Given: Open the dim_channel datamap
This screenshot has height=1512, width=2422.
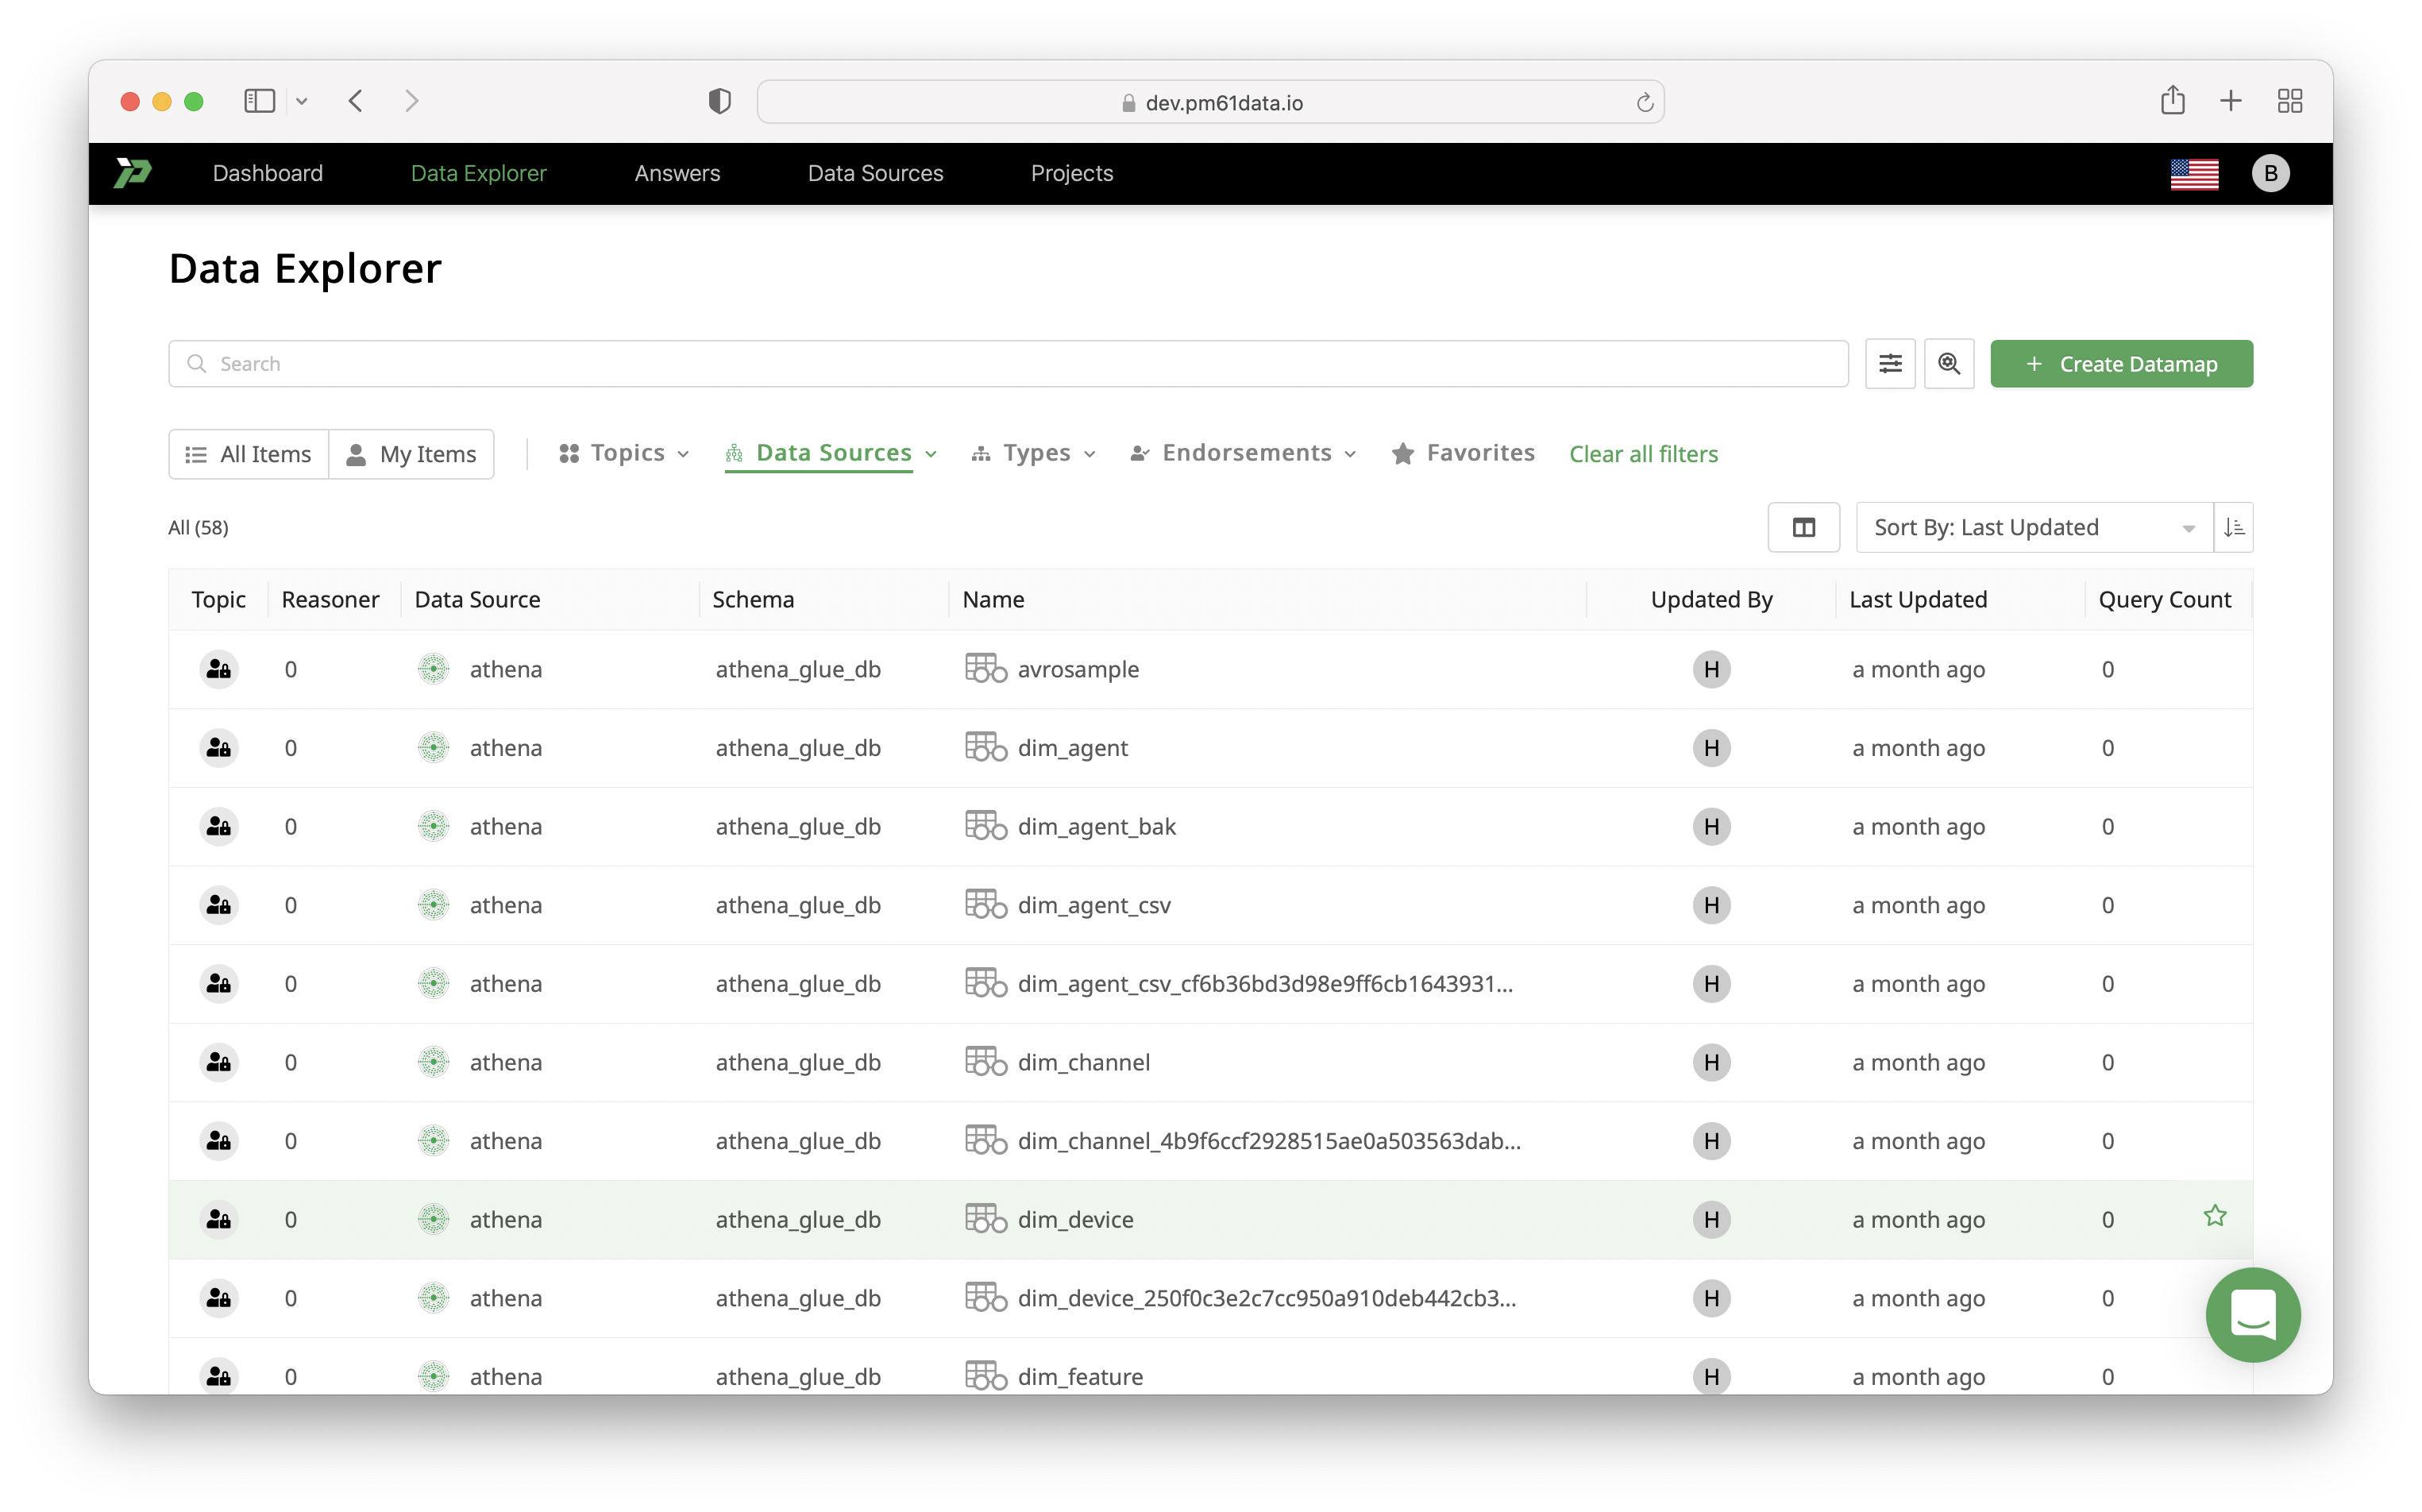Looking at the screenshot, I should point(1083,1062).
